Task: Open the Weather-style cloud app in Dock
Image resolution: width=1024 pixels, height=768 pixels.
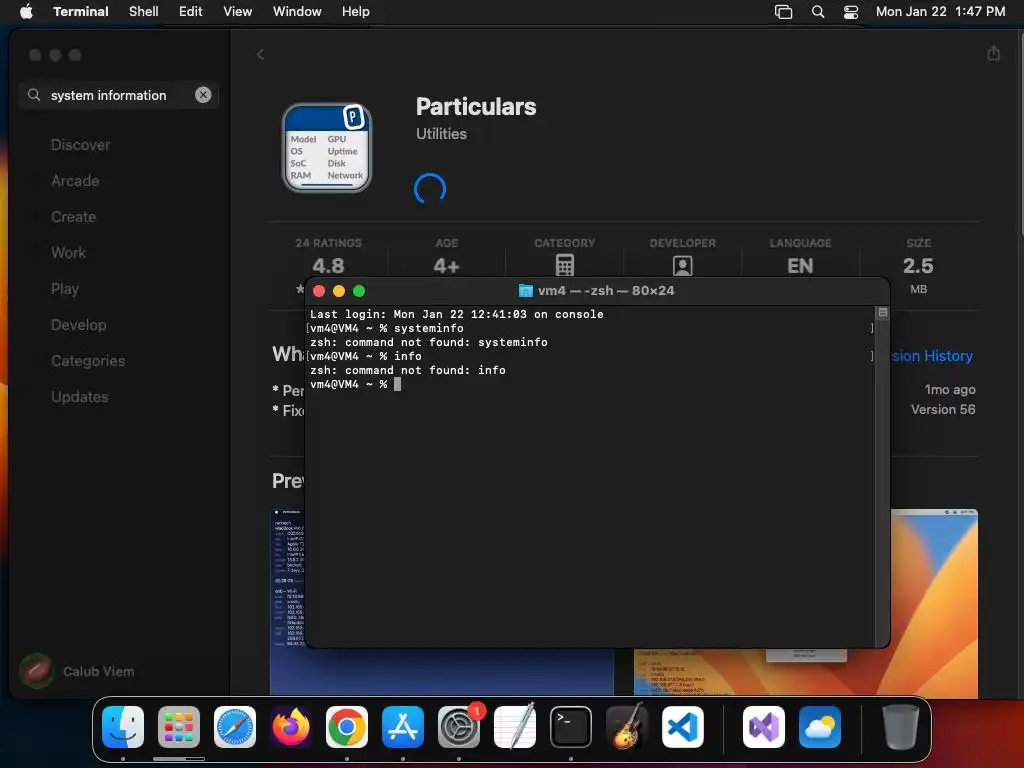Action: click(x=820, y=726)
